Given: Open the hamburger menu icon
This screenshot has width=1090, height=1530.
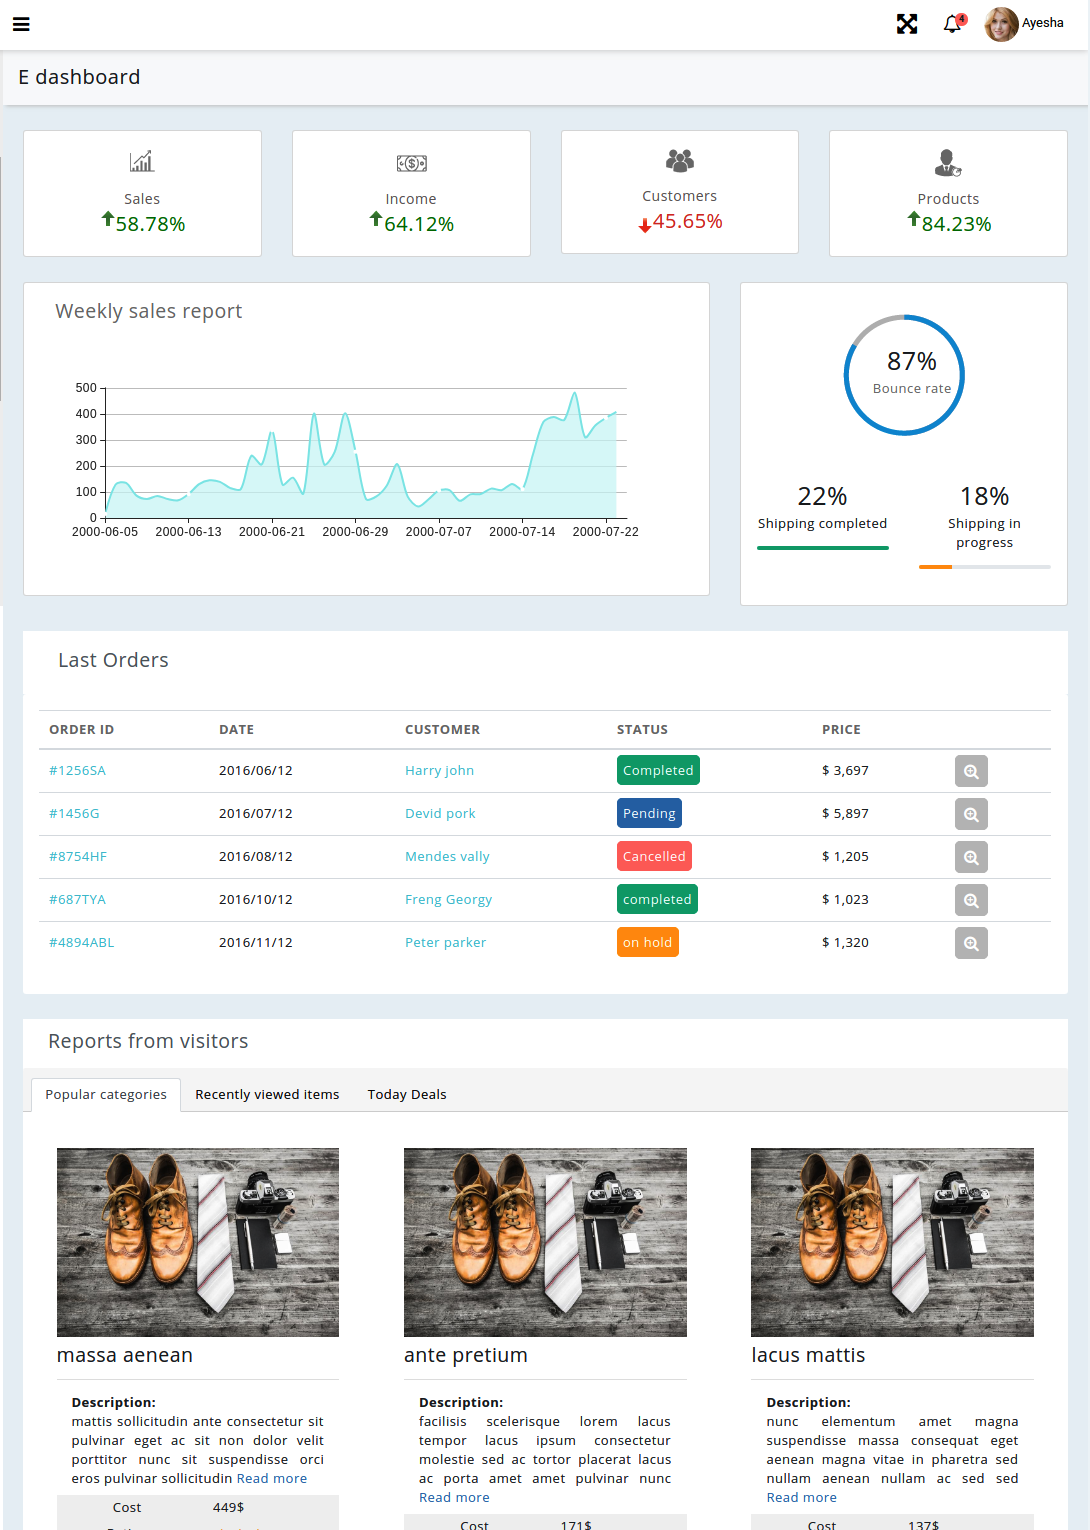Looking at the screenshot, I should [x=21, y=24].
